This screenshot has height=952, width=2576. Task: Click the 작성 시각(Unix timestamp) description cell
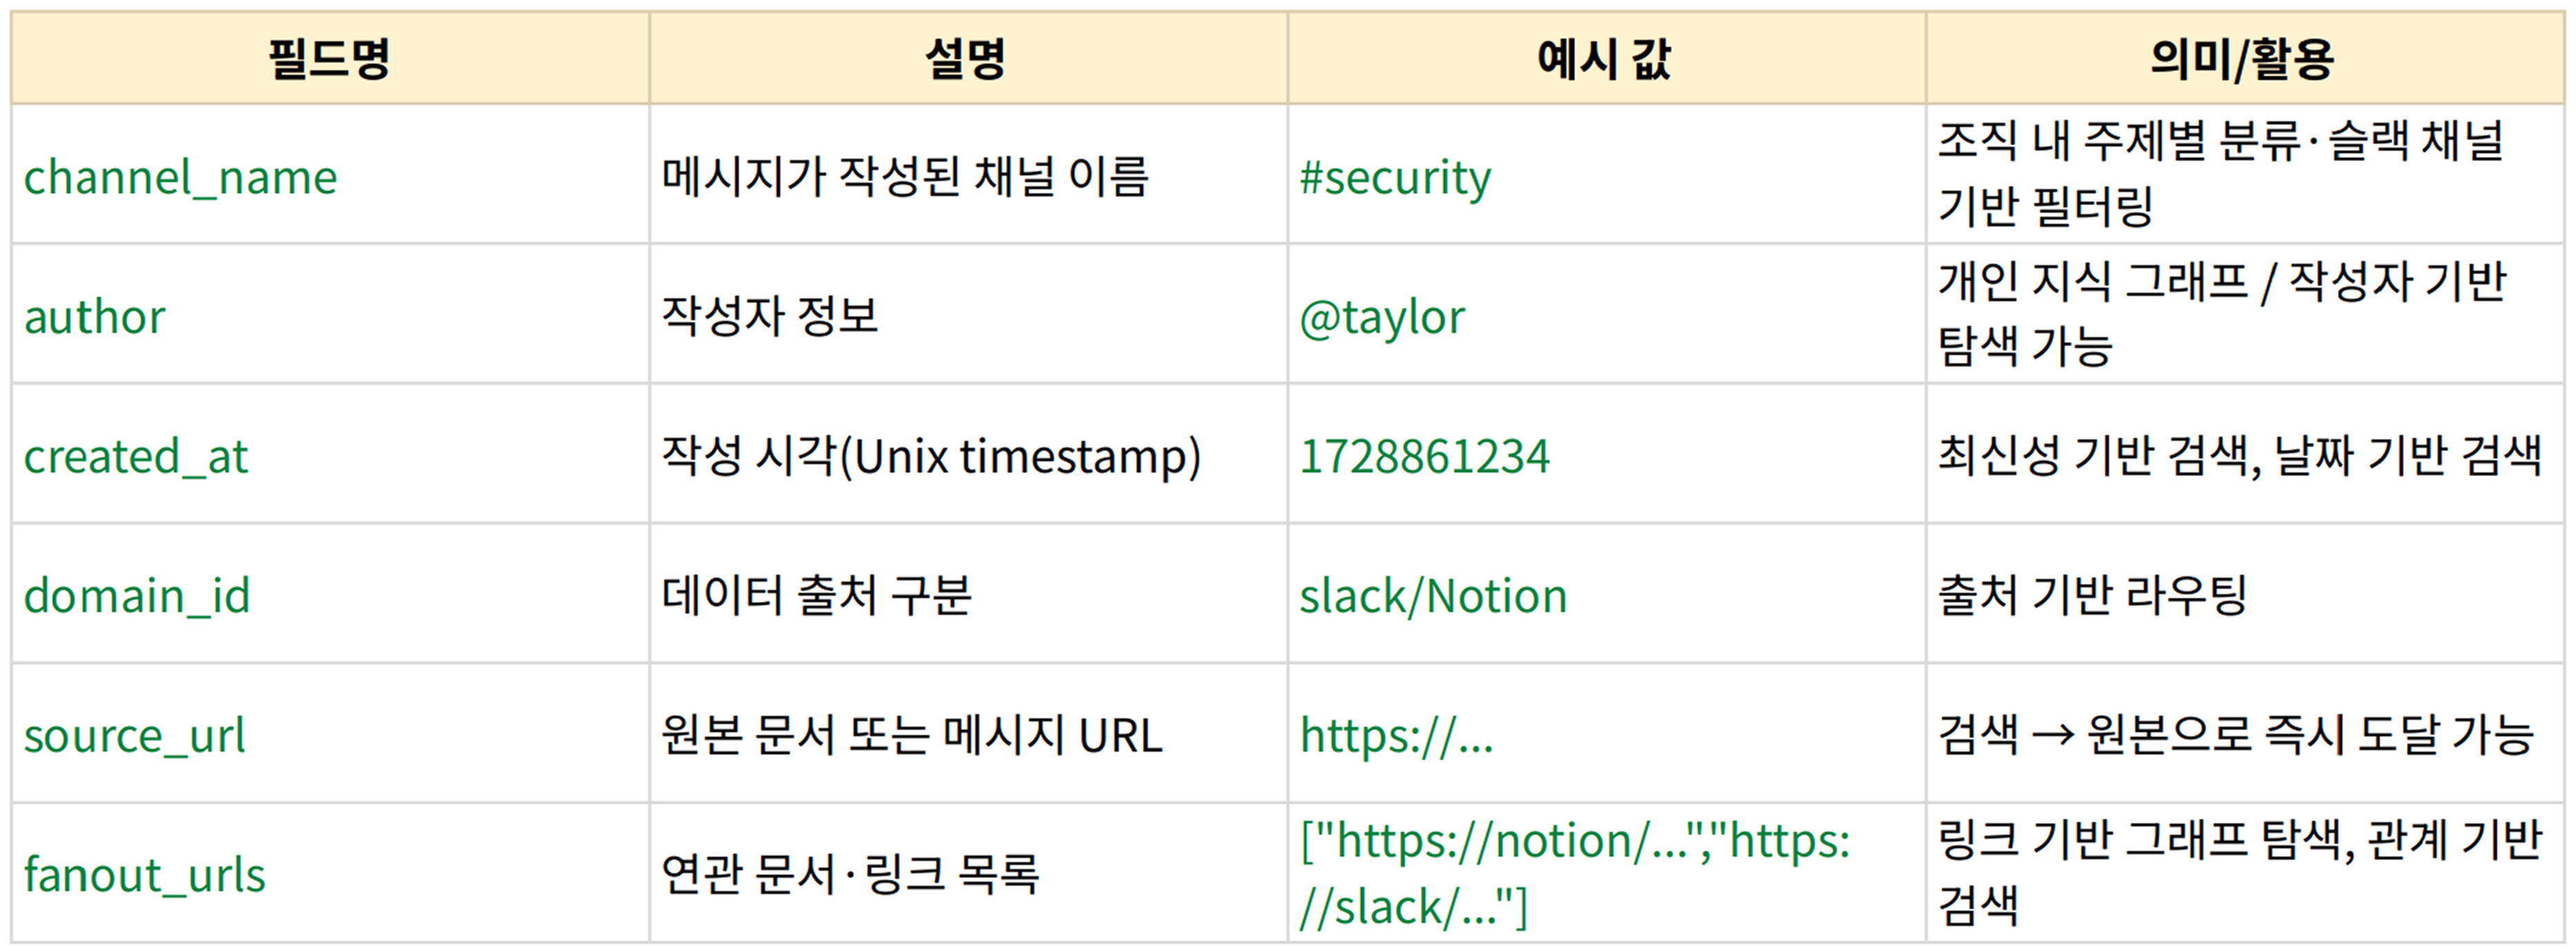[x=931, y=457]
